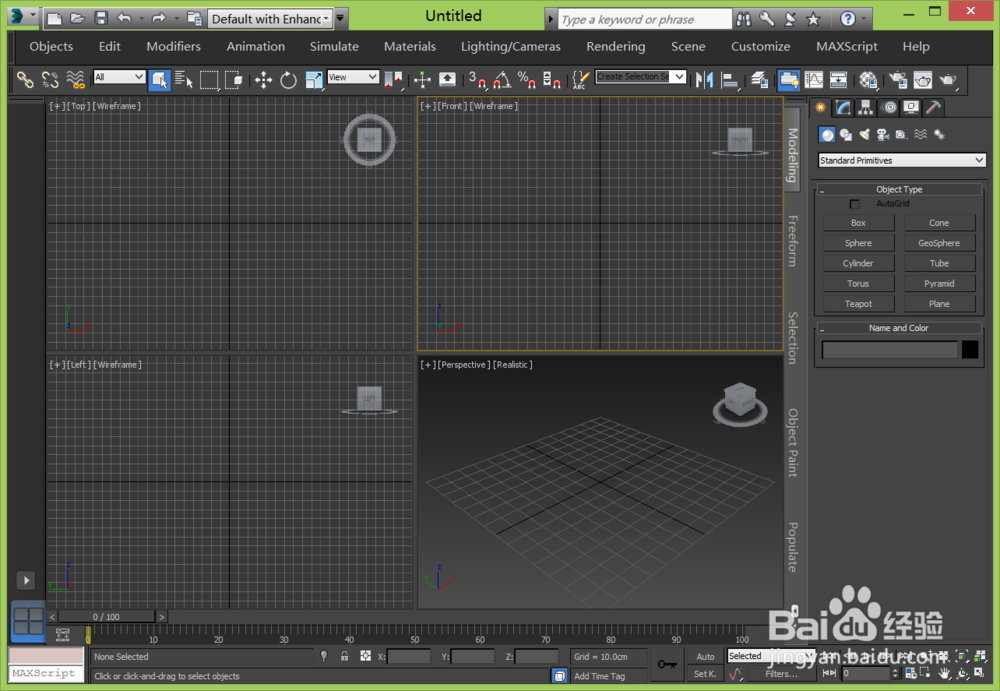
Task: Click Use Pivot Point Center icon
Action: (x=393, y=80)
